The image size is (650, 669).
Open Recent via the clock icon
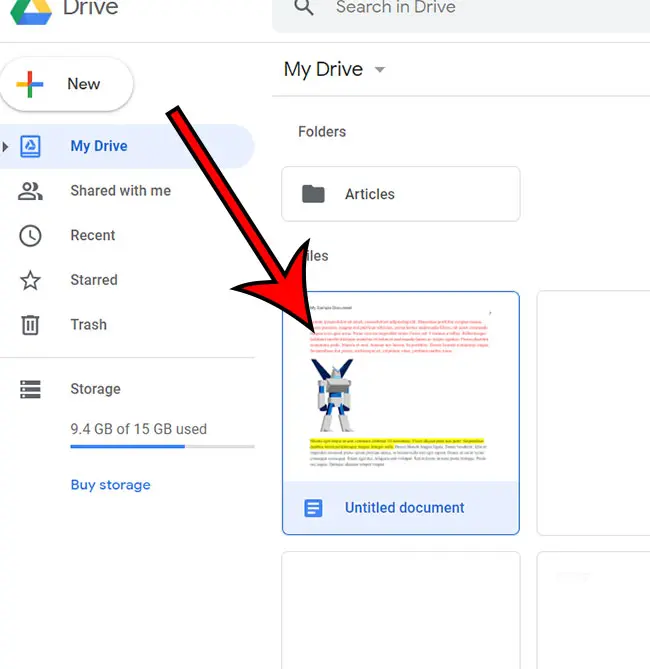[x=31, y=236]
